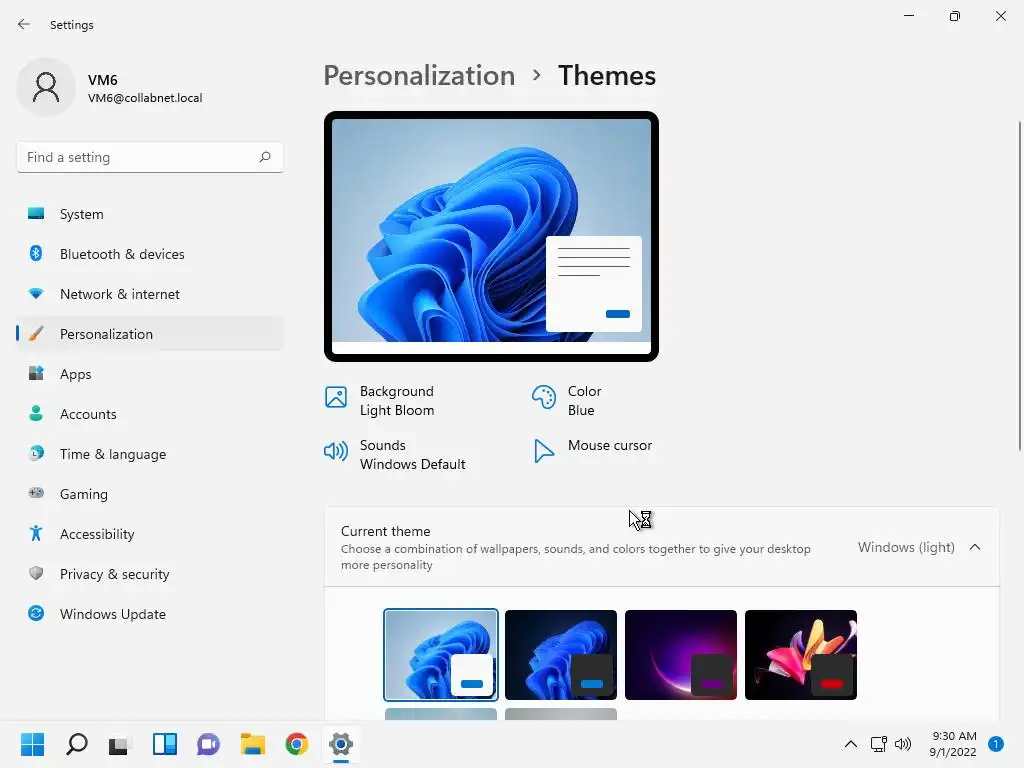Select the colorful flower theme with red accent
Viewport: 1024px width, 768px height.
coord(801,654)
